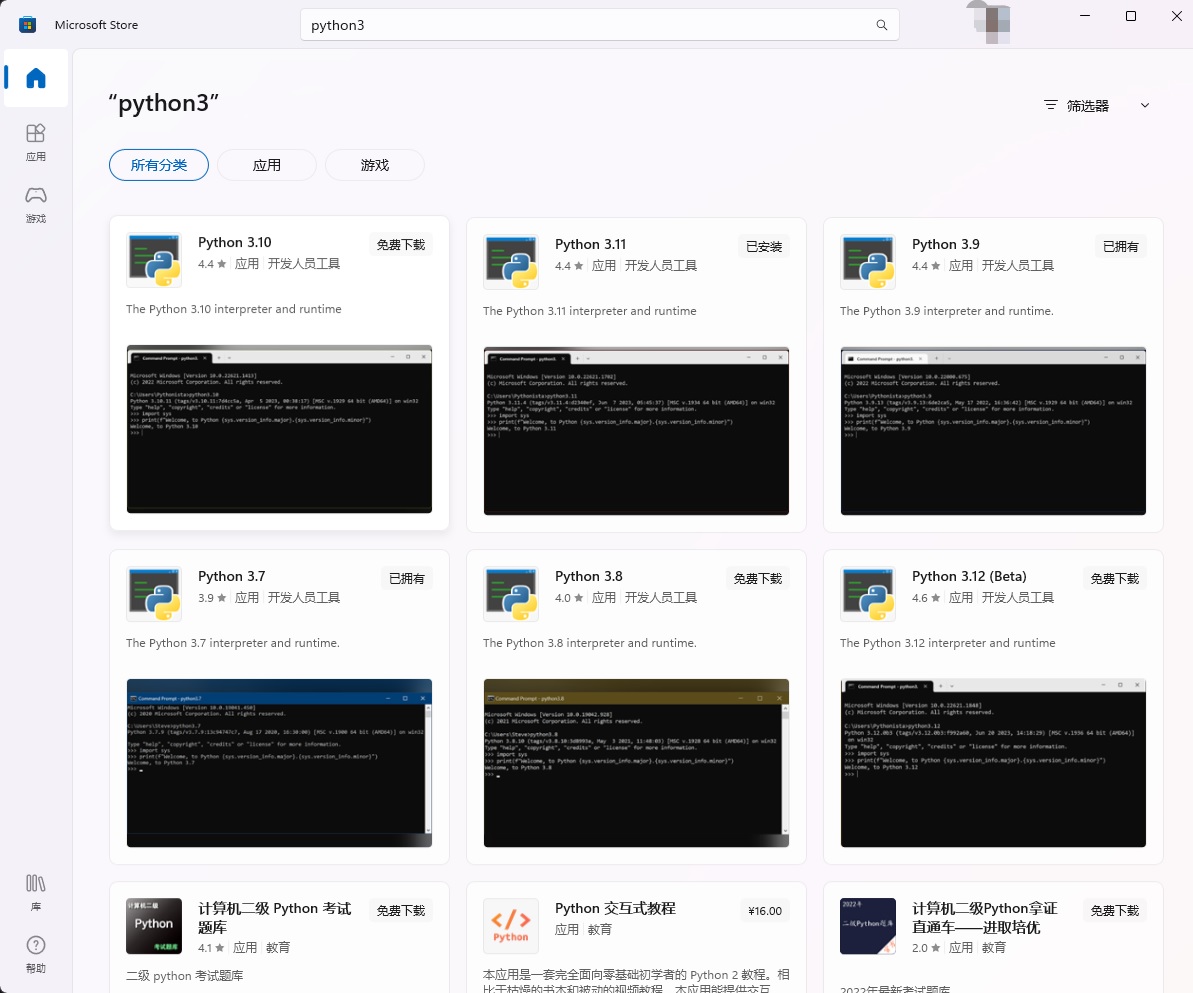Open the user profile avatar
1193x993 pixels.
click(x=991, y=23)
